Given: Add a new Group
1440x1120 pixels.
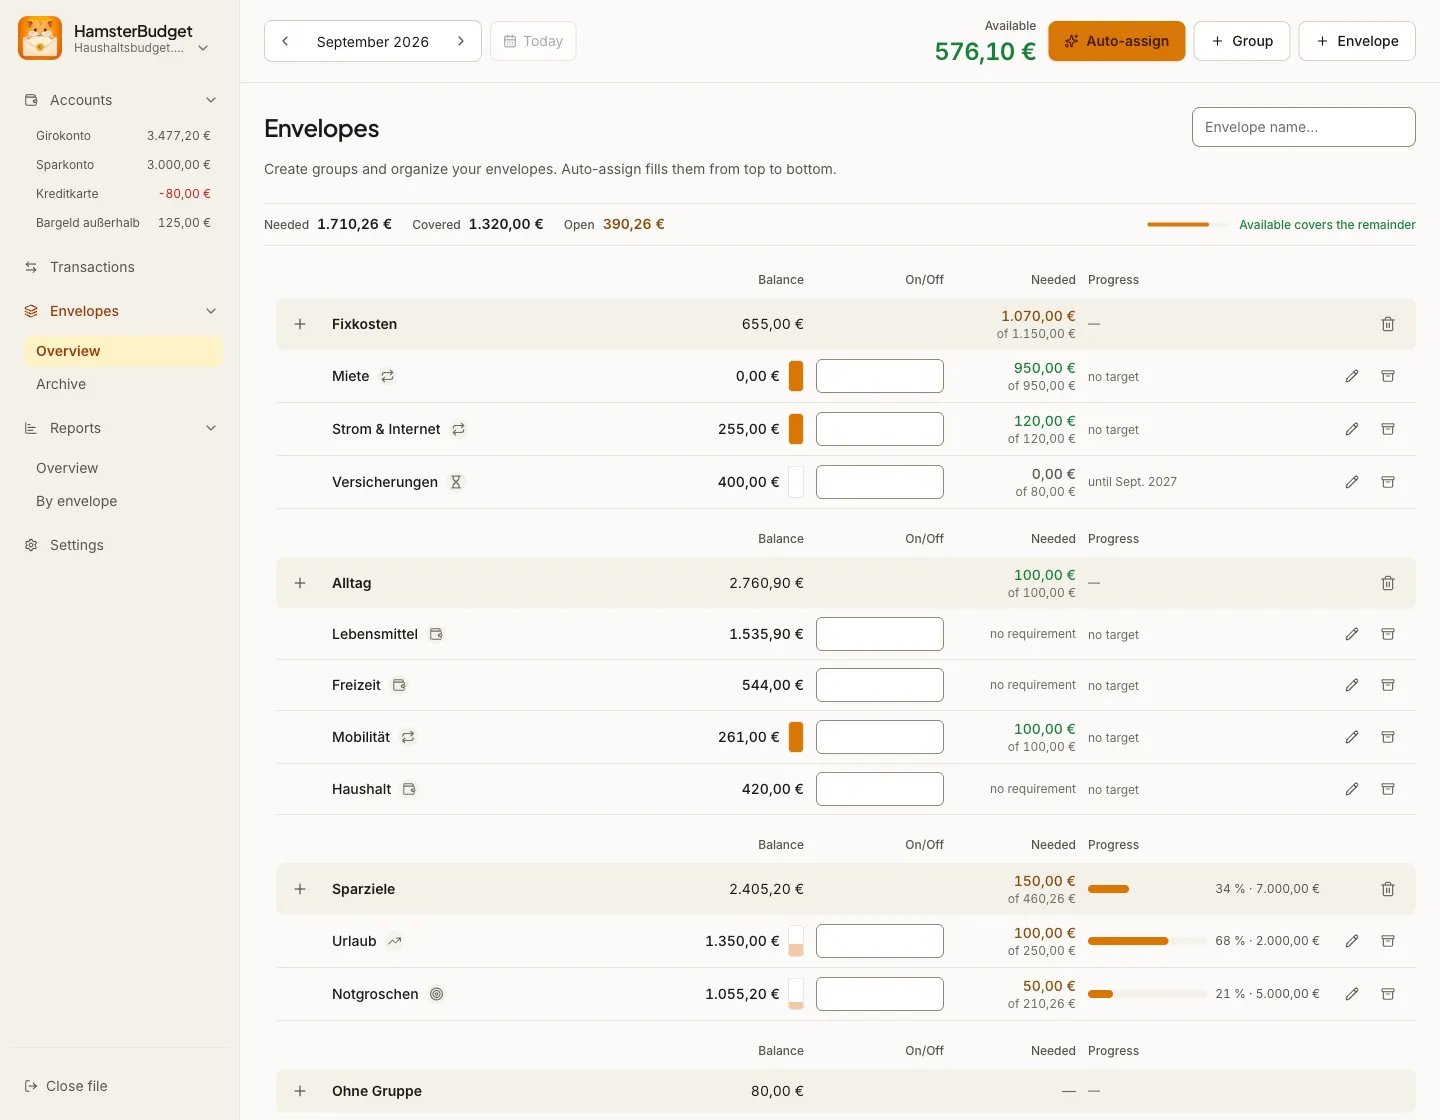Looking at the screenshot, I should click(x=1242, y=41).
